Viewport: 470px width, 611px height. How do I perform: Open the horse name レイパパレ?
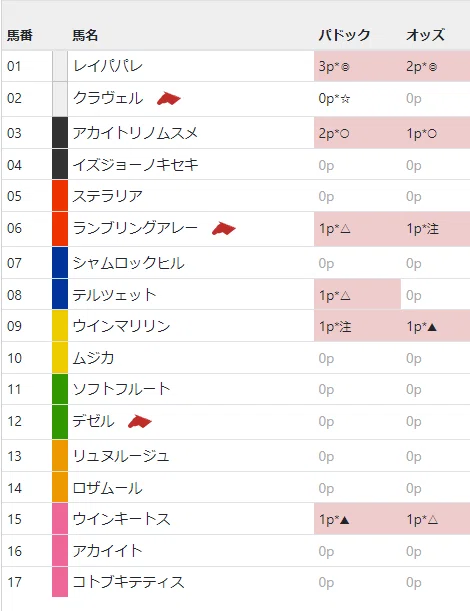coord(108,66)
